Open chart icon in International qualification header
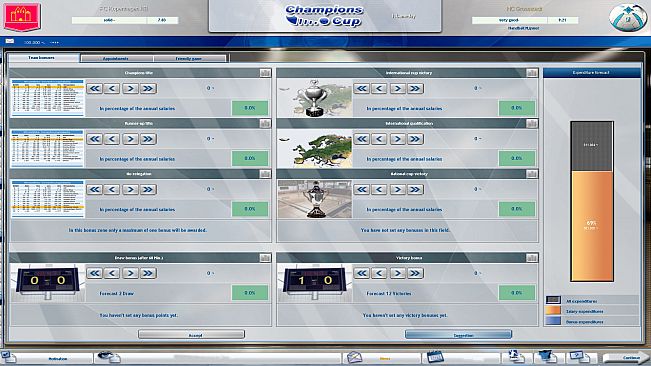 [532, 124]
